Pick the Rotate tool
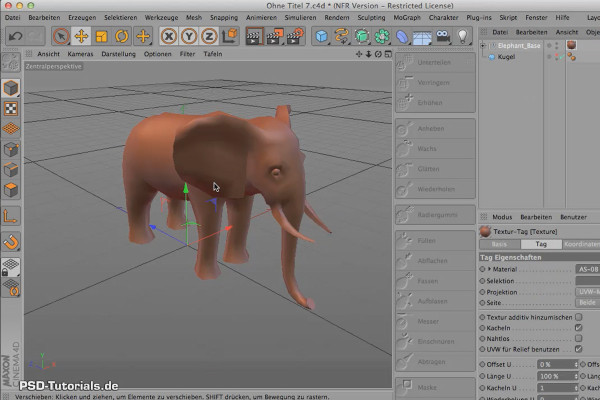 (x=122, y=36)
